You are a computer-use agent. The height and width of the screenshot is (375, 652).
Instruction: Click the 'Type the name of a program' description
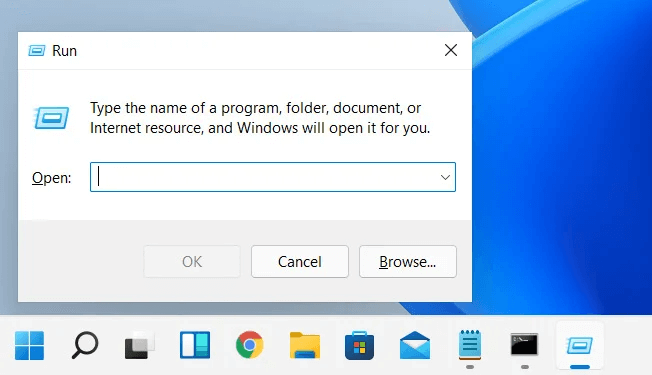pyautogui.click(x=260, y=118)
